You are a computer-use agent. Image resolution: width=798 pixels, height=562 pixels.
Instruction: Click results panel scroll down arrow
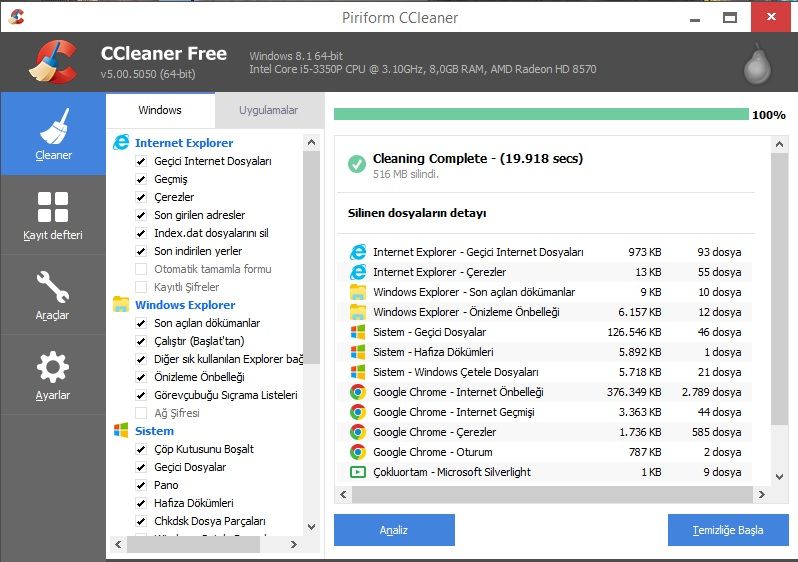pyautogui.click(x=779, y=477)
